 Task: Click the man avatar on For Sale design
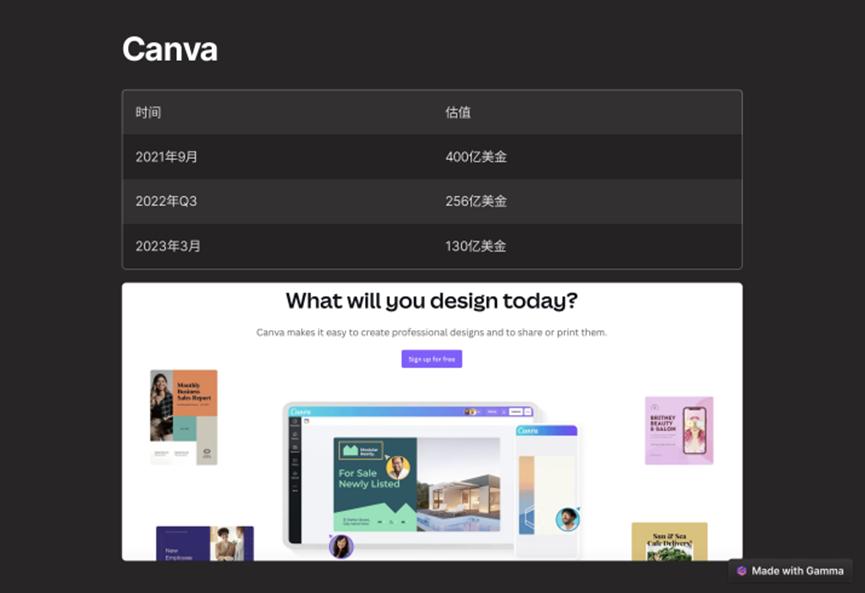398,467
